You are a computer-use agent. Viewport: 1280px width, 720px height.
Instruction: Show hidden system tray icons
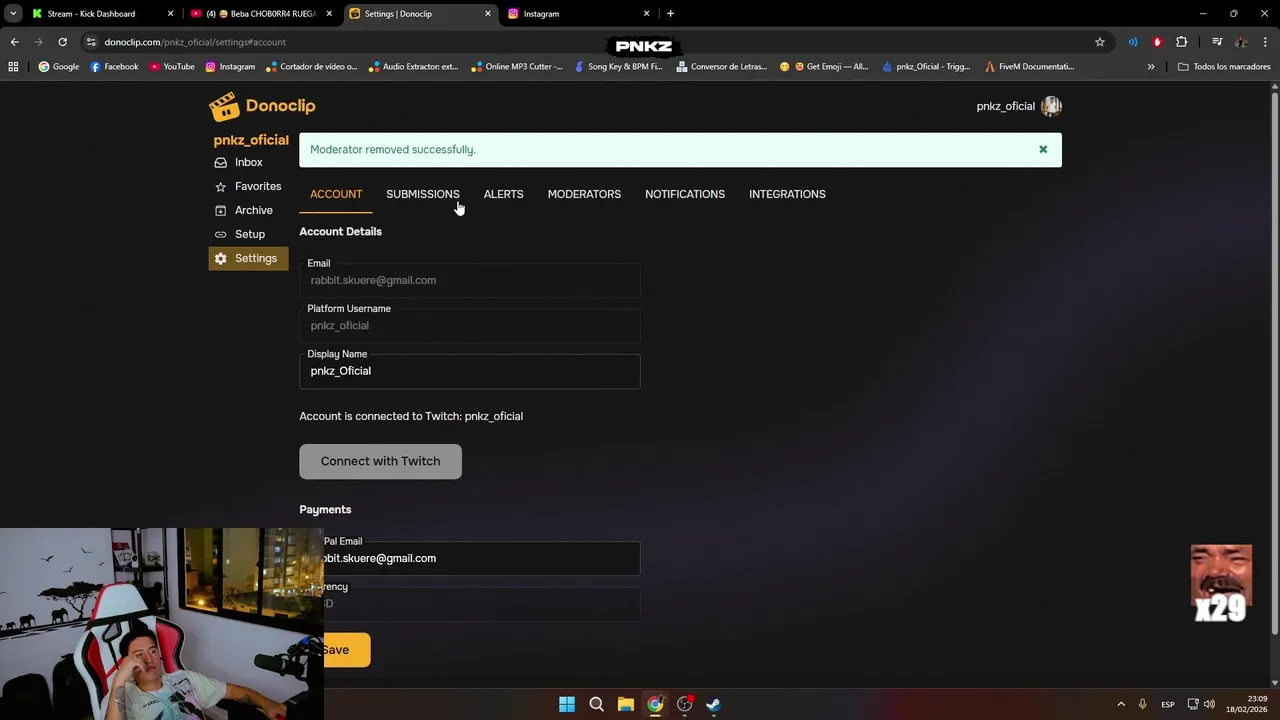tap(1121, 704)
